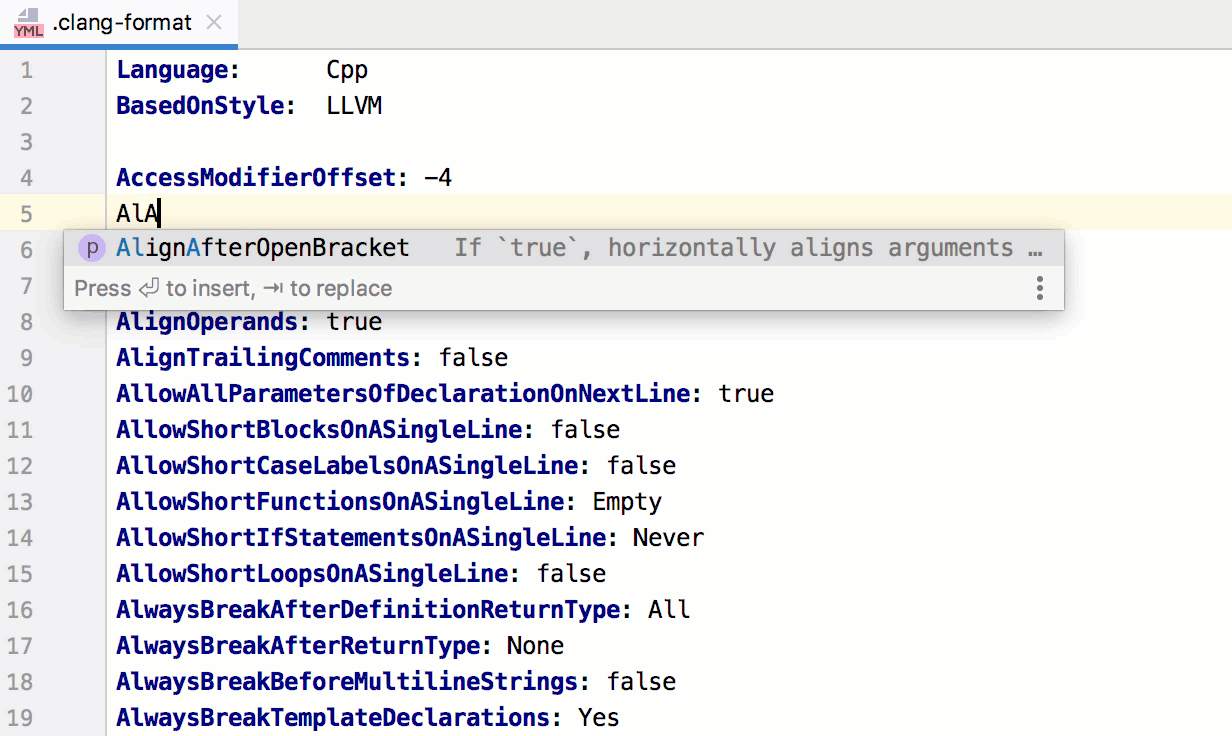Click the purple property icon in completion popup
The image size is (1232, 736).
tap(92, 248)
